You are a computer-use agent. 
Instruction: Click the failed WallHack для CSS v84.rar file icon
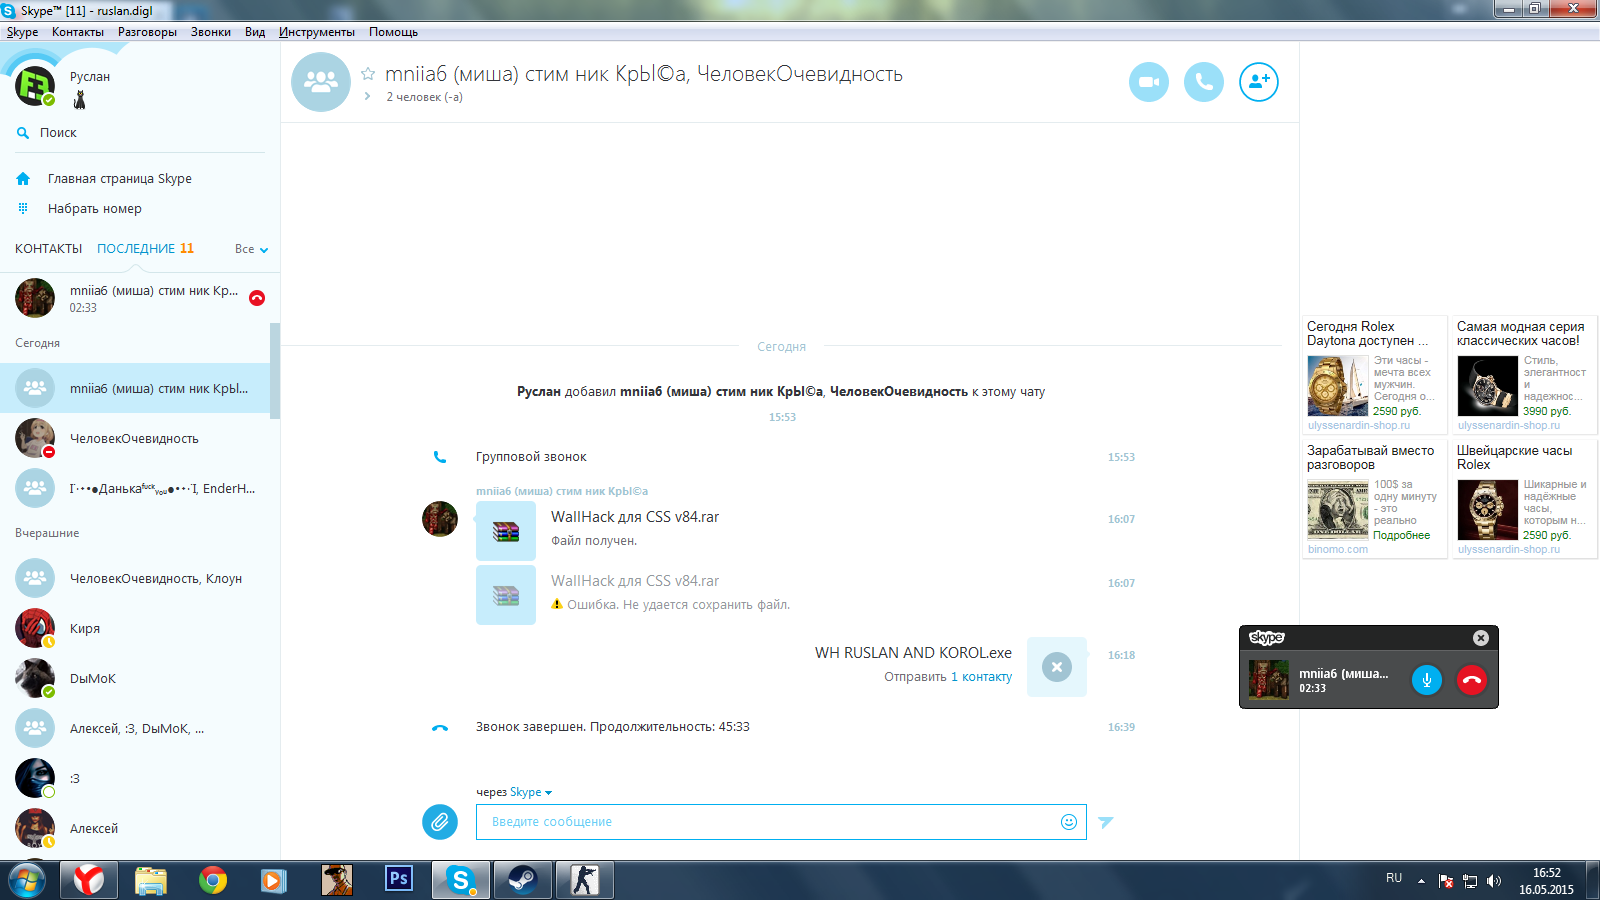506,595
